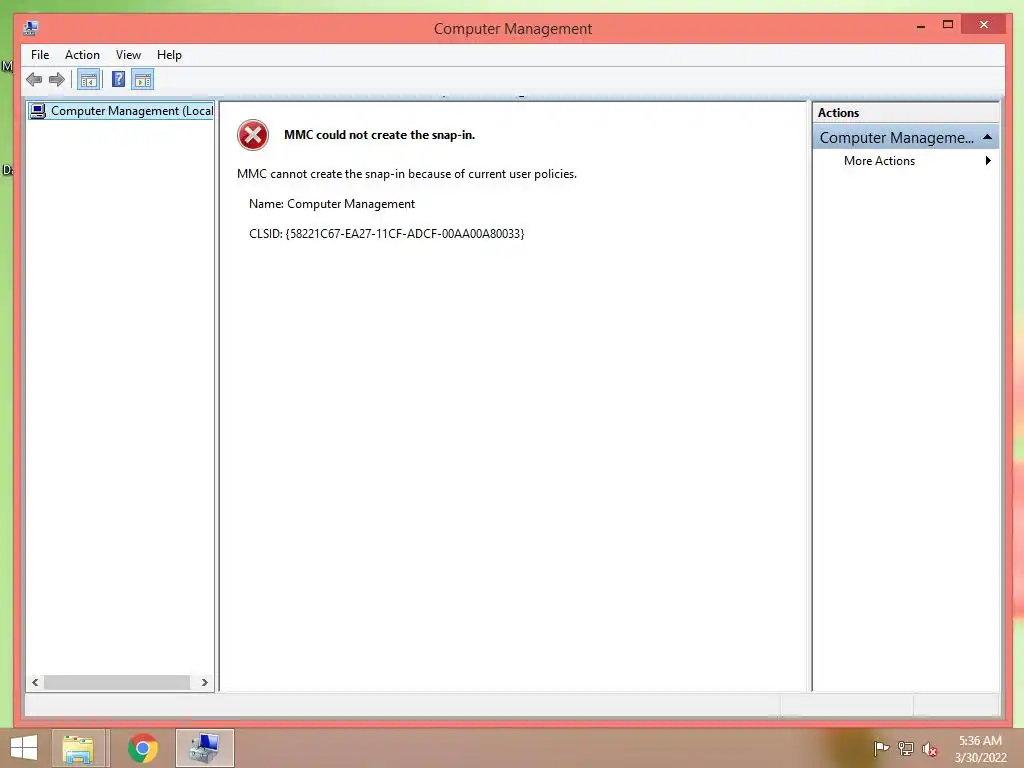Open Help via blue question mark icon
1024x768 pixels.
(118, 80)
